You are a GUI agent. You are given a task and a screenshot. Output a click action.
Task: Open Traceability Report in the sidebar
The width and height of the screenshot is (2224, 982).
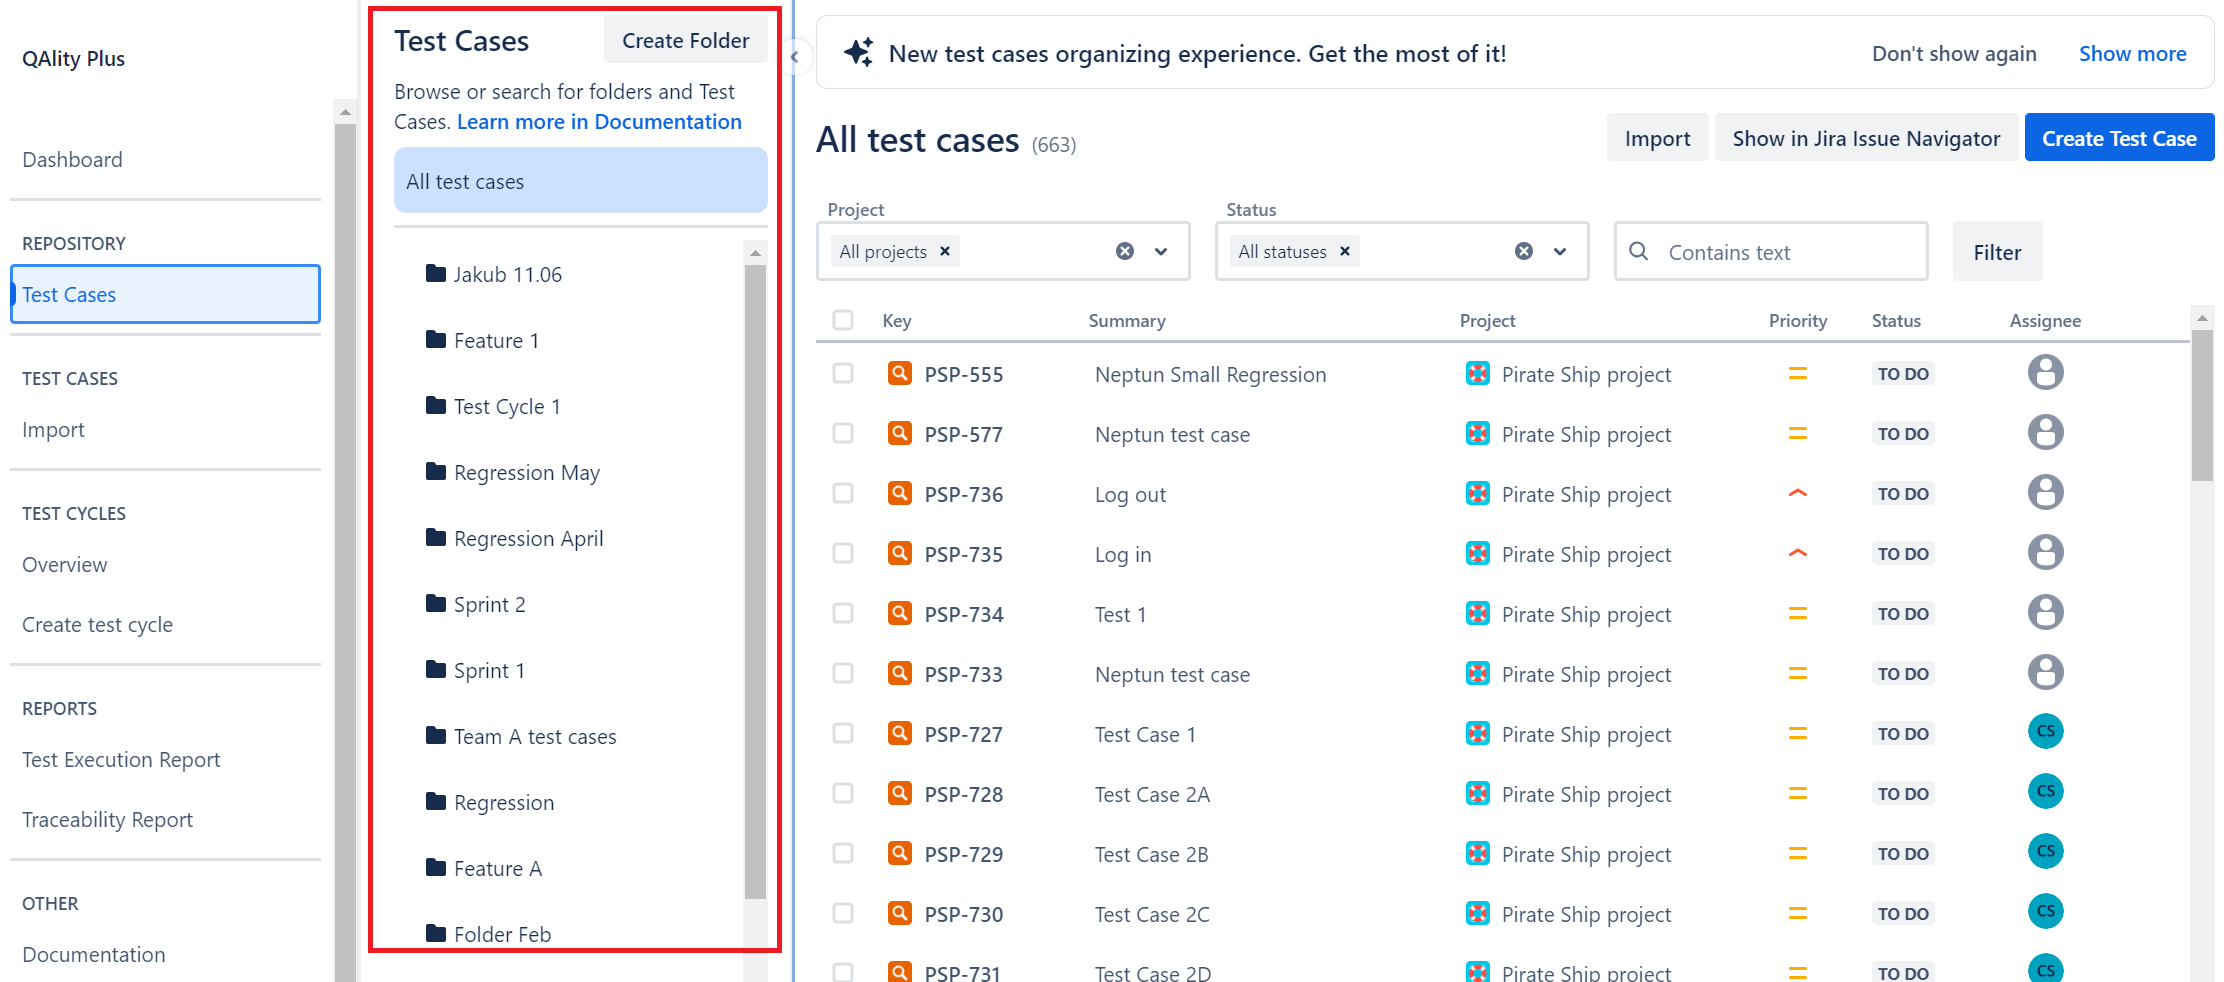107,819
